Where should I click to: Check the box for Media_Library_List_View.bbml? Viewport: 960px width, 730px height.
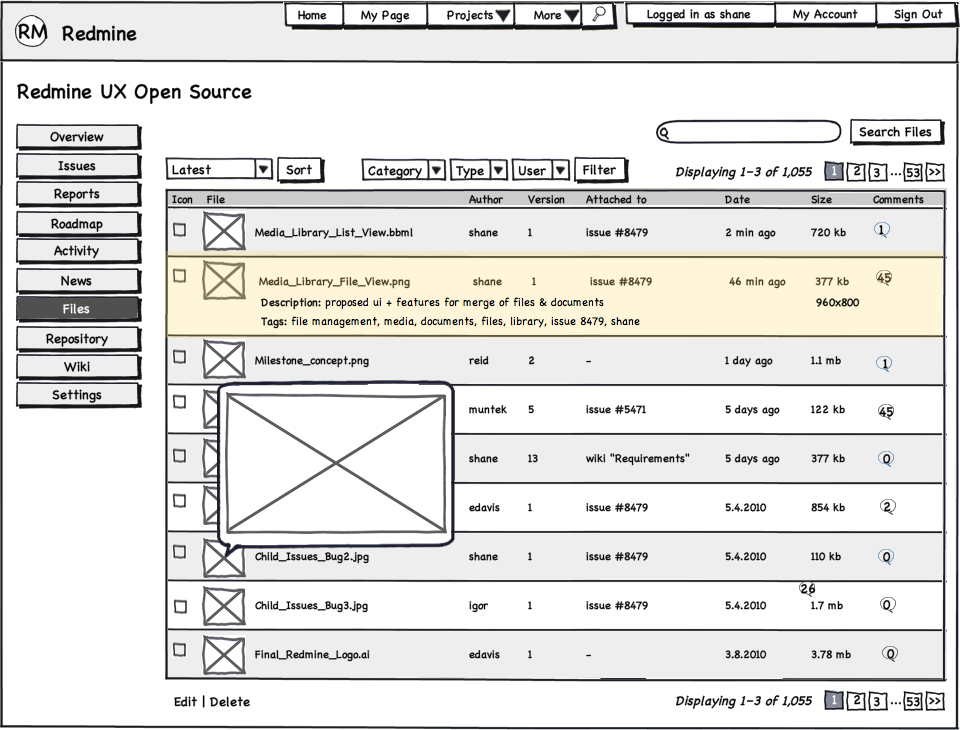[180, 229]
